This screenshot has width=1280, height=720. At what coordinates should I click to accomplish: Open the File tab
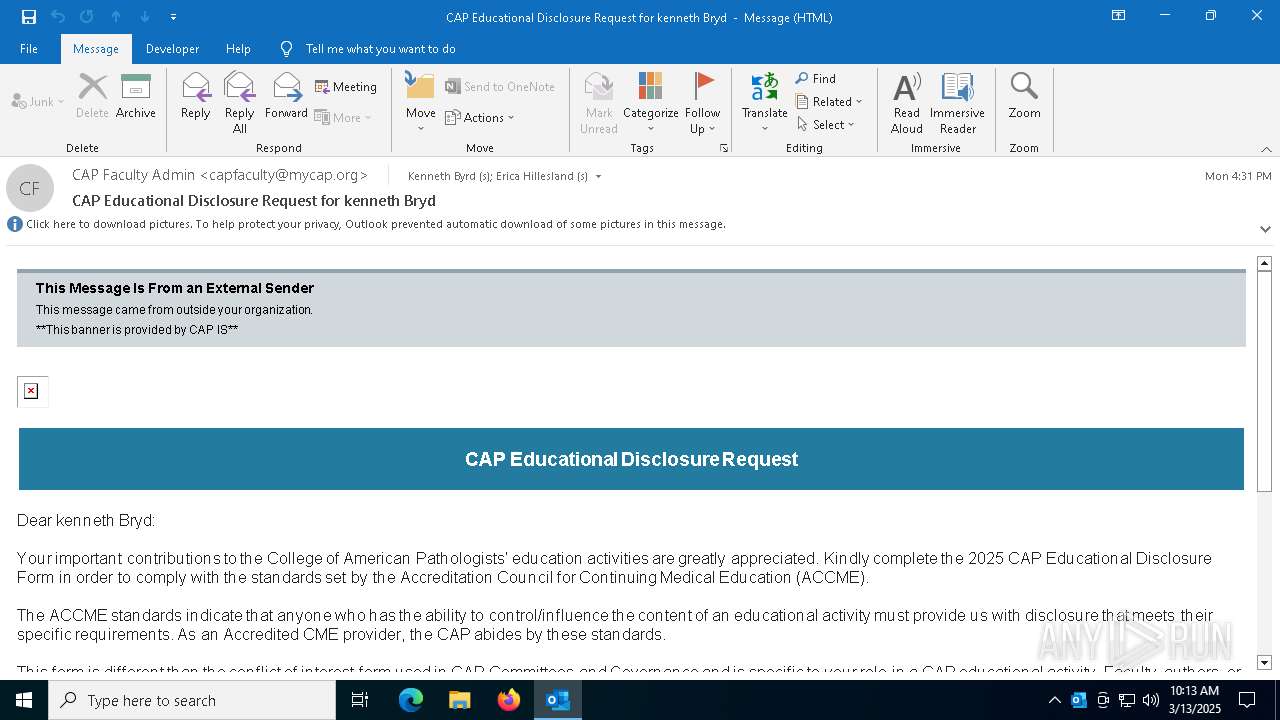pos(29,49)
